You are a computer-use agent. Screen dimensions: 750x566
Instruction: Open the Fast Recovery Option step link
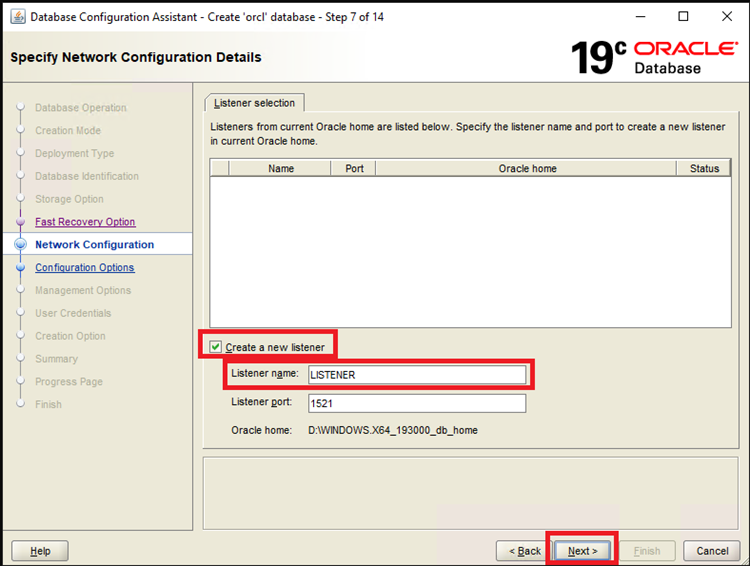(x=85, y=222)
